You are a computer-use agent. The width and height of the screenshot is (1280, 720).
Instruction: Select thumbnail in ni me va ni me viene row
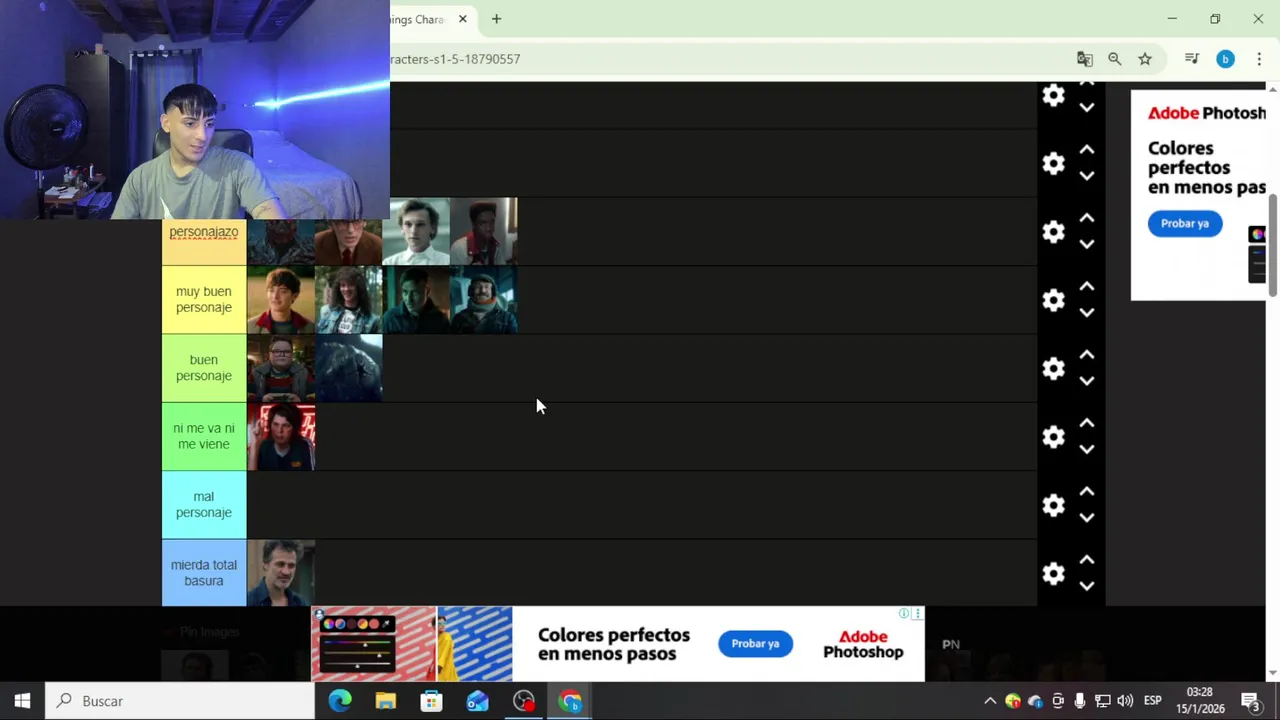pyautogui.click(x=281, y=437)
